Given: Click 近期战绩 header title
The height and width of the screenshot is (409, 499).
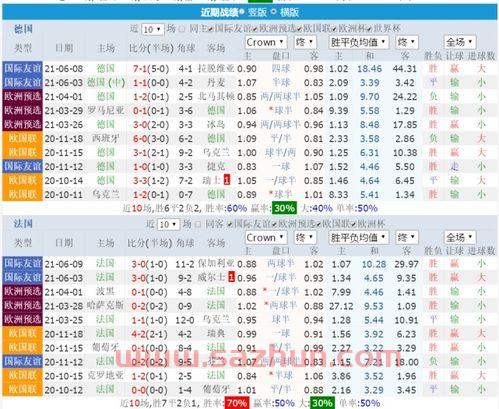Looking at the screenshot, I should (x=219, y=12).
